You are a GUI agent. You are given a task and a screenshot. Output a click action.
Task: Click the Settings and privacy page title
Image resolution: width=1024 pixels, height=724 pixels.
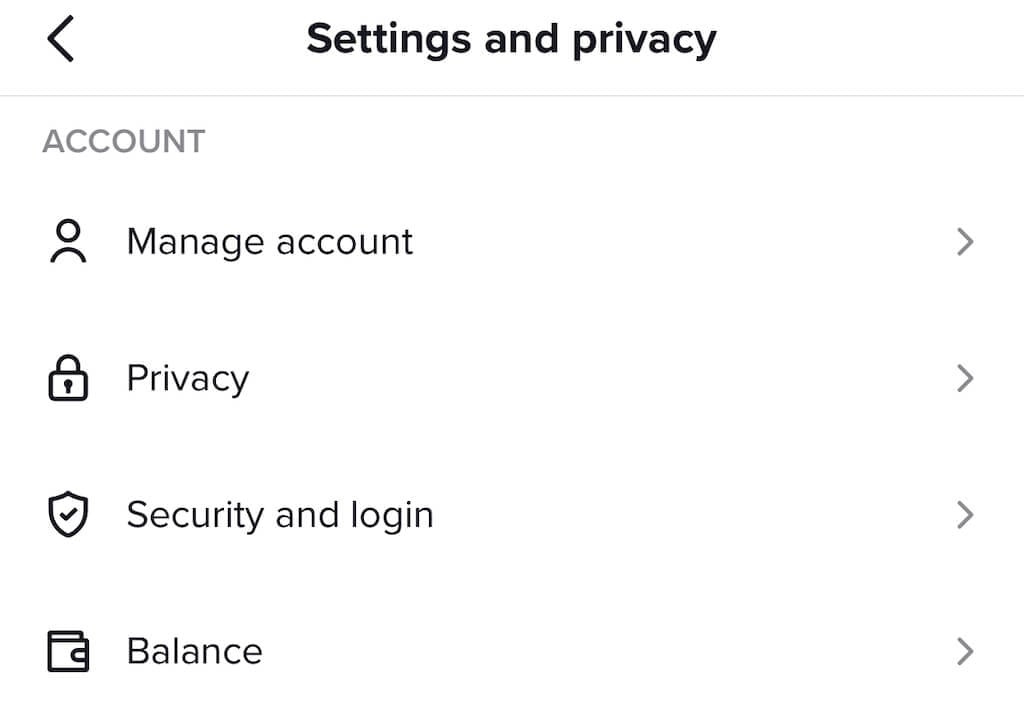click(x=511, y=40)
